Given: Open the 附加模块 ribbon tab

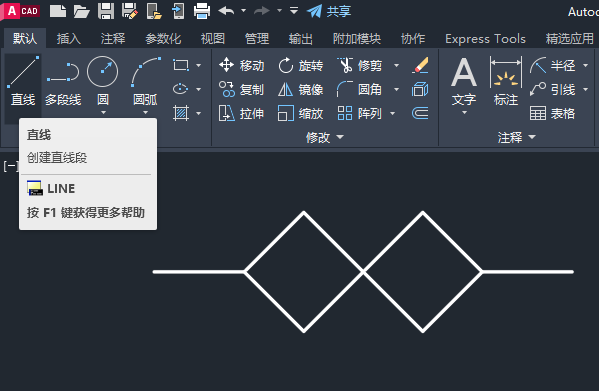Looking at the screenshot, I should click(x=357, y=39).
